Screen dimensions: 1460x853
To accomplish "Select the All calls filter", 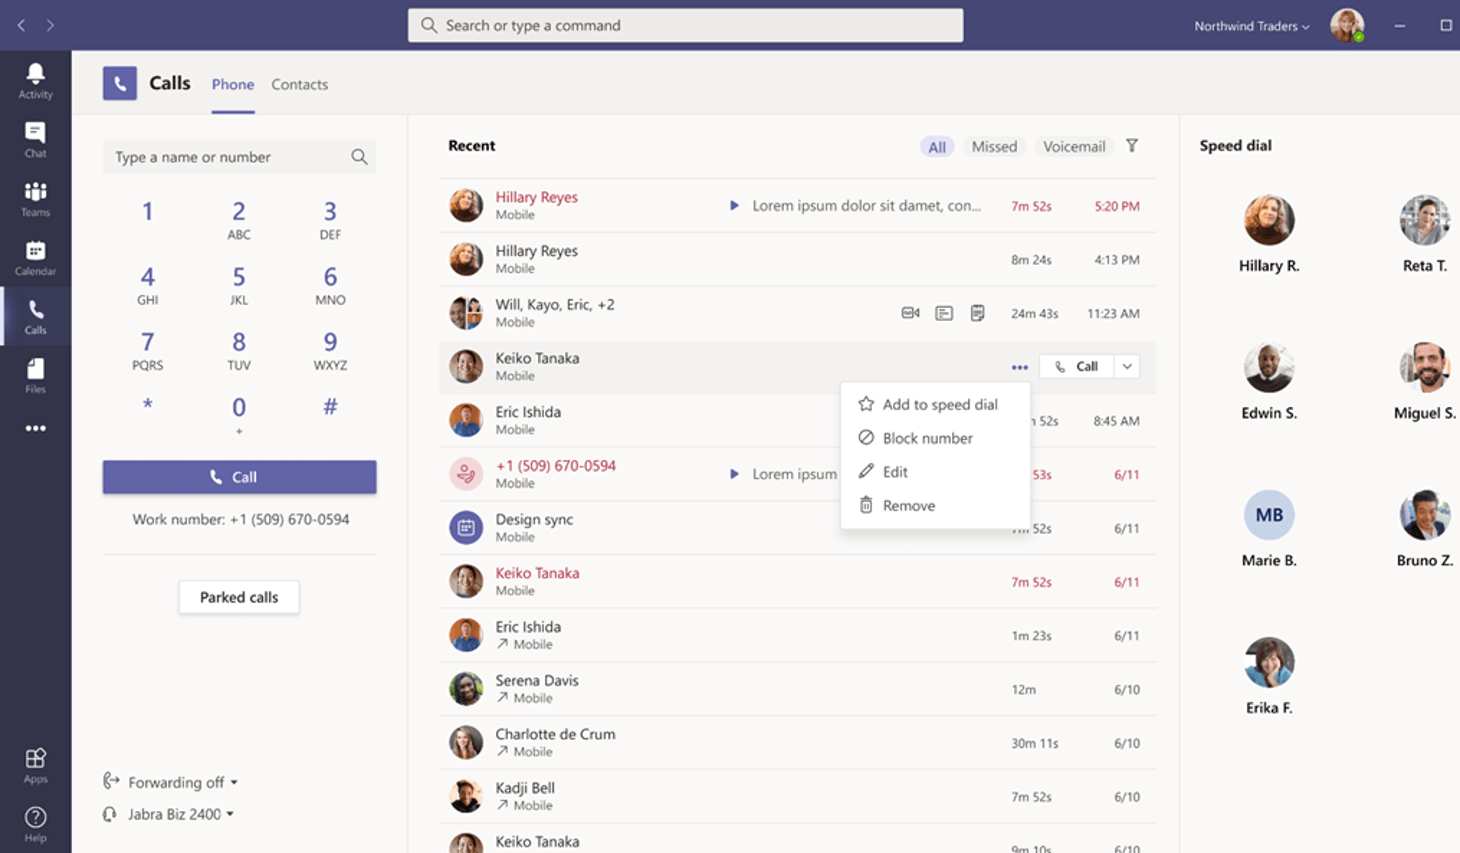I will point(937,147).
